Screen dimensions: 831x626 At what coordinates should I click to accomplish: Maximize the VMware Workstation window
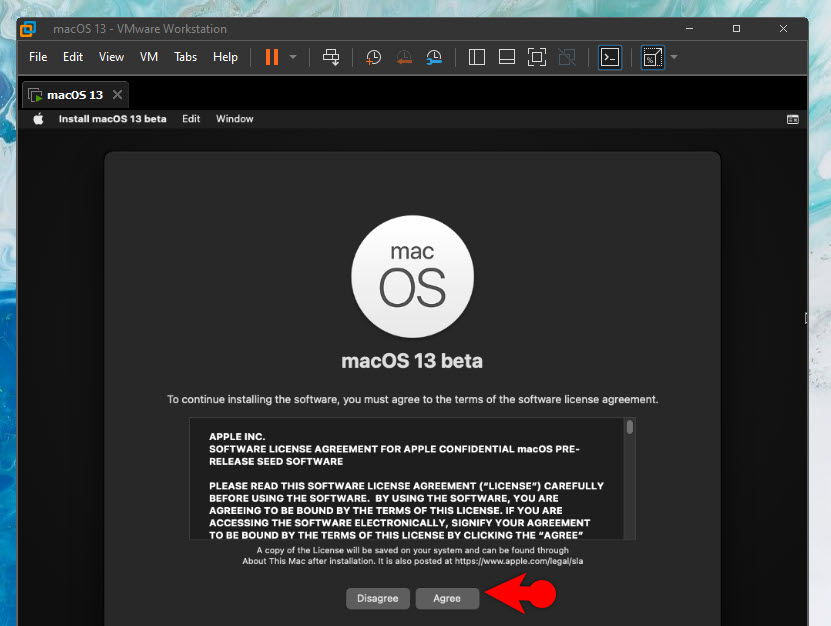pos(736,29)
